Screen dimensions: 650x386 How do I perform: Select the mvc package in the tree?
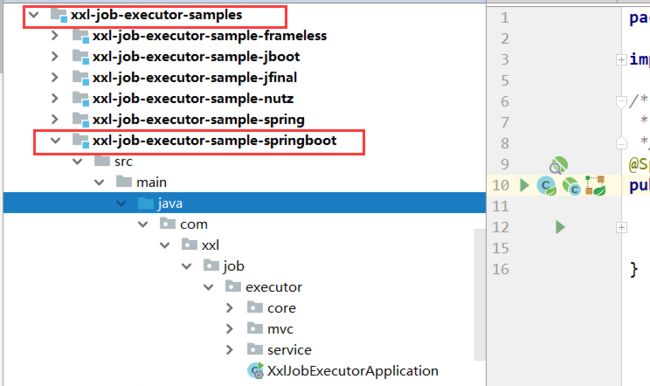270,329
